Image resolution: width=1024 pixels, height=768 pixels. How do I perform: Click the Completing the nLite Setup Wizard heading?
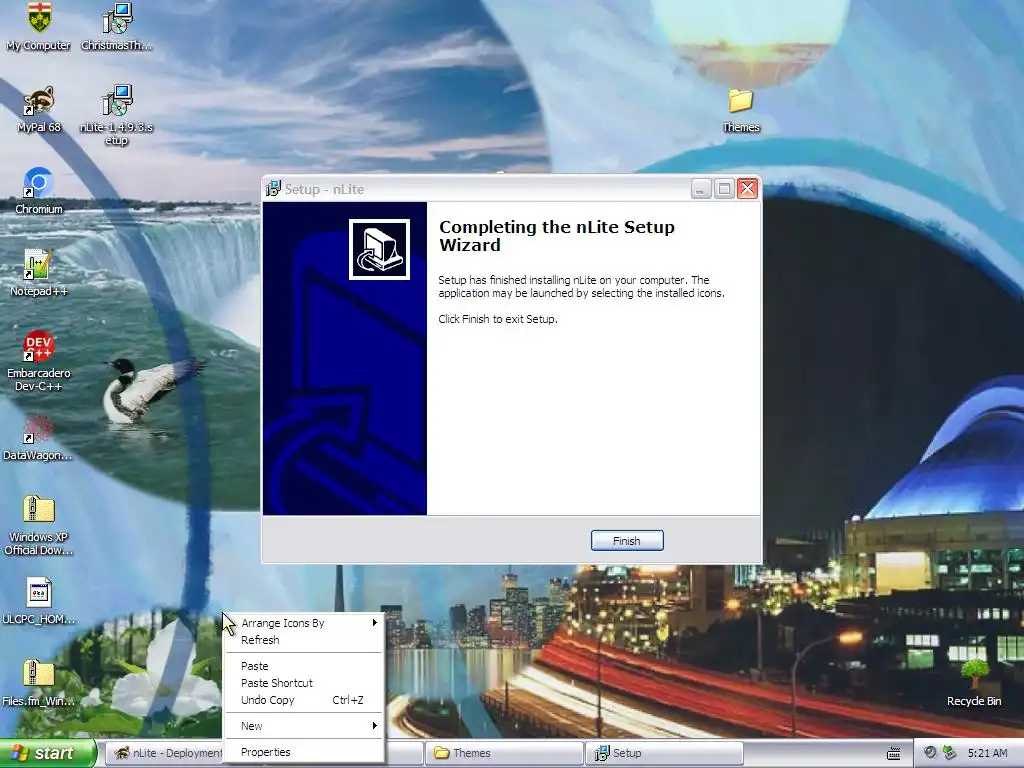556,236
